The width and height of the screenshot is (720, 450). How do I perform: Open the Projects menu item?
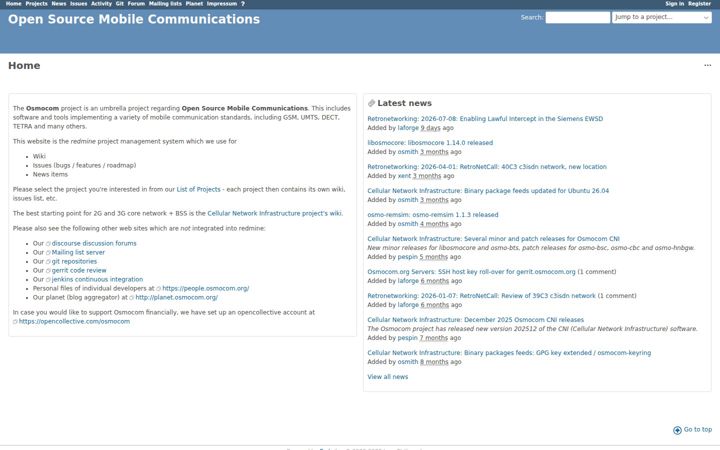[x=36, y=4]
